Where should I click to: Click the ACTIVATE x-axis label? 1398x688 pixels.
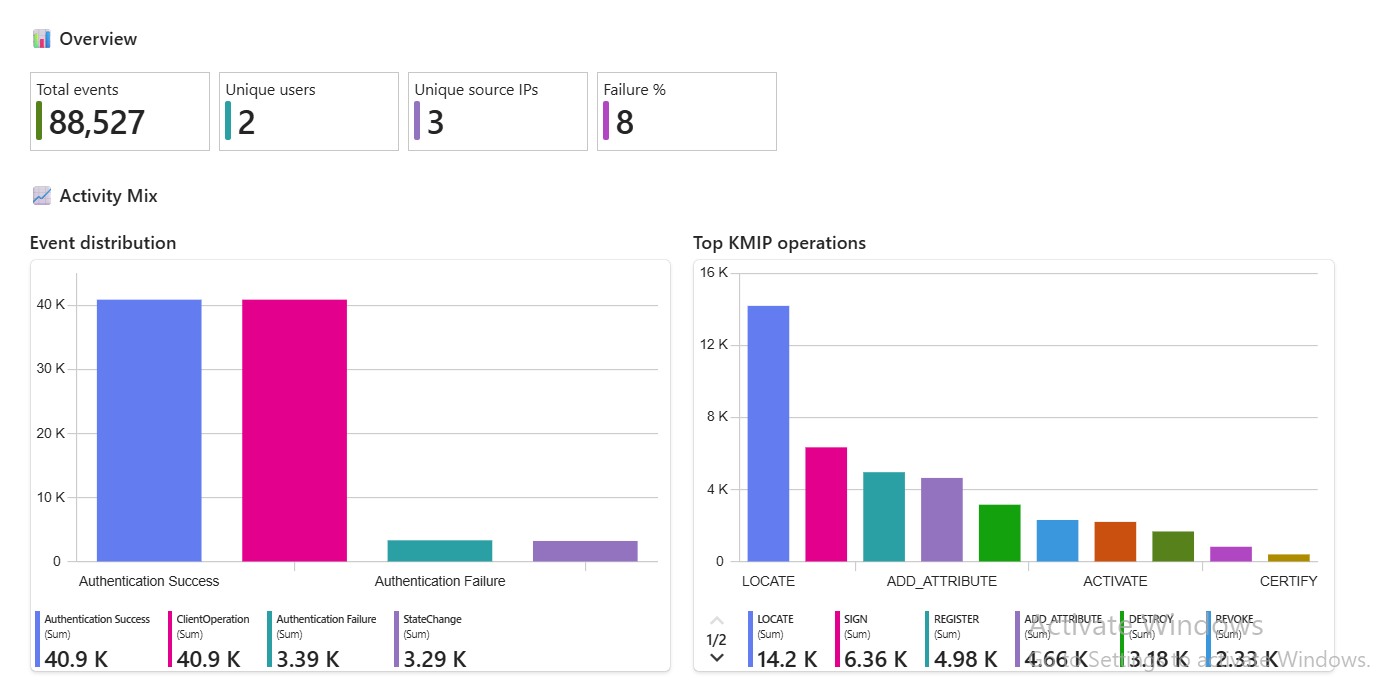[1115, 581]
